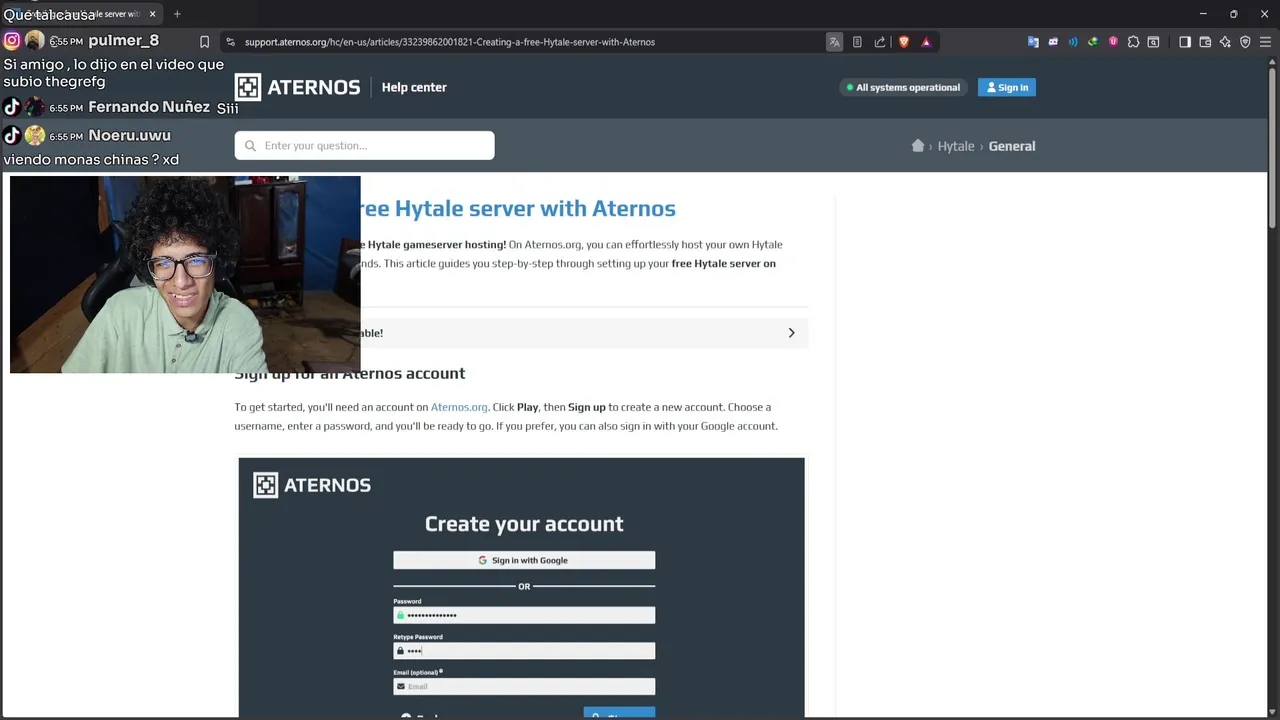The height and width of the screenshot is (720, 1280).
Task: Click the streamer webcam overlay
Action: (185, 275)
